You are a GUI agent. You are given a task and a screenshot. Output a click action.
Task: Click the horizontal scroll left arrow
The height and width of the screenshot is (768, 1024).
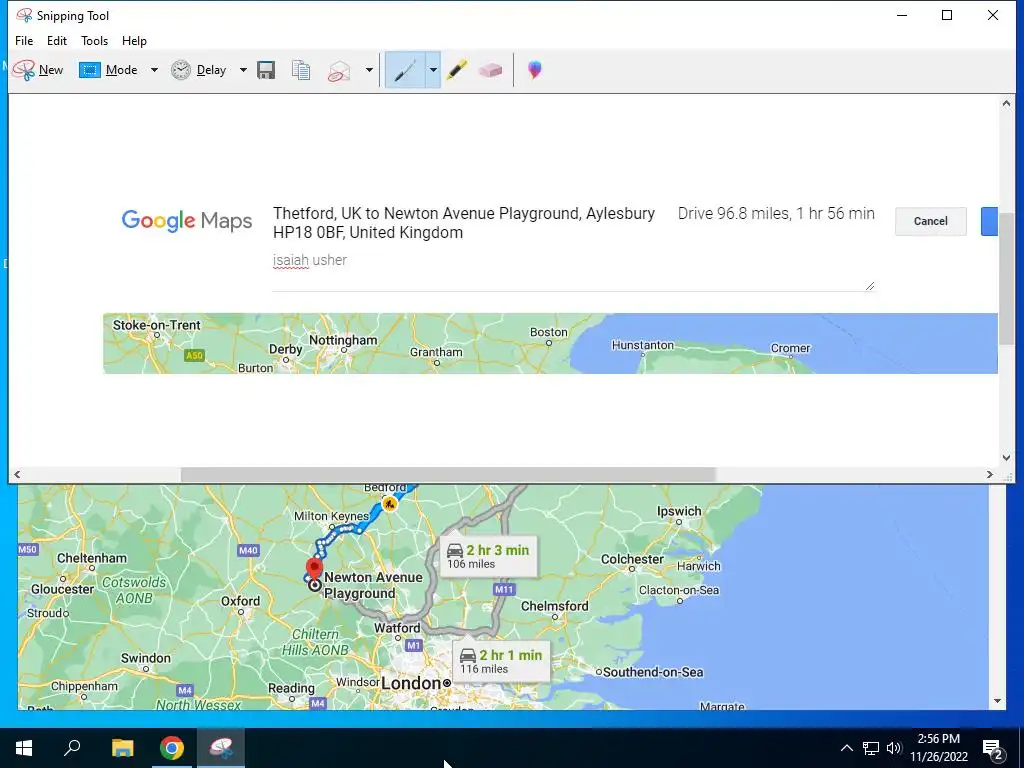(17, 475)
